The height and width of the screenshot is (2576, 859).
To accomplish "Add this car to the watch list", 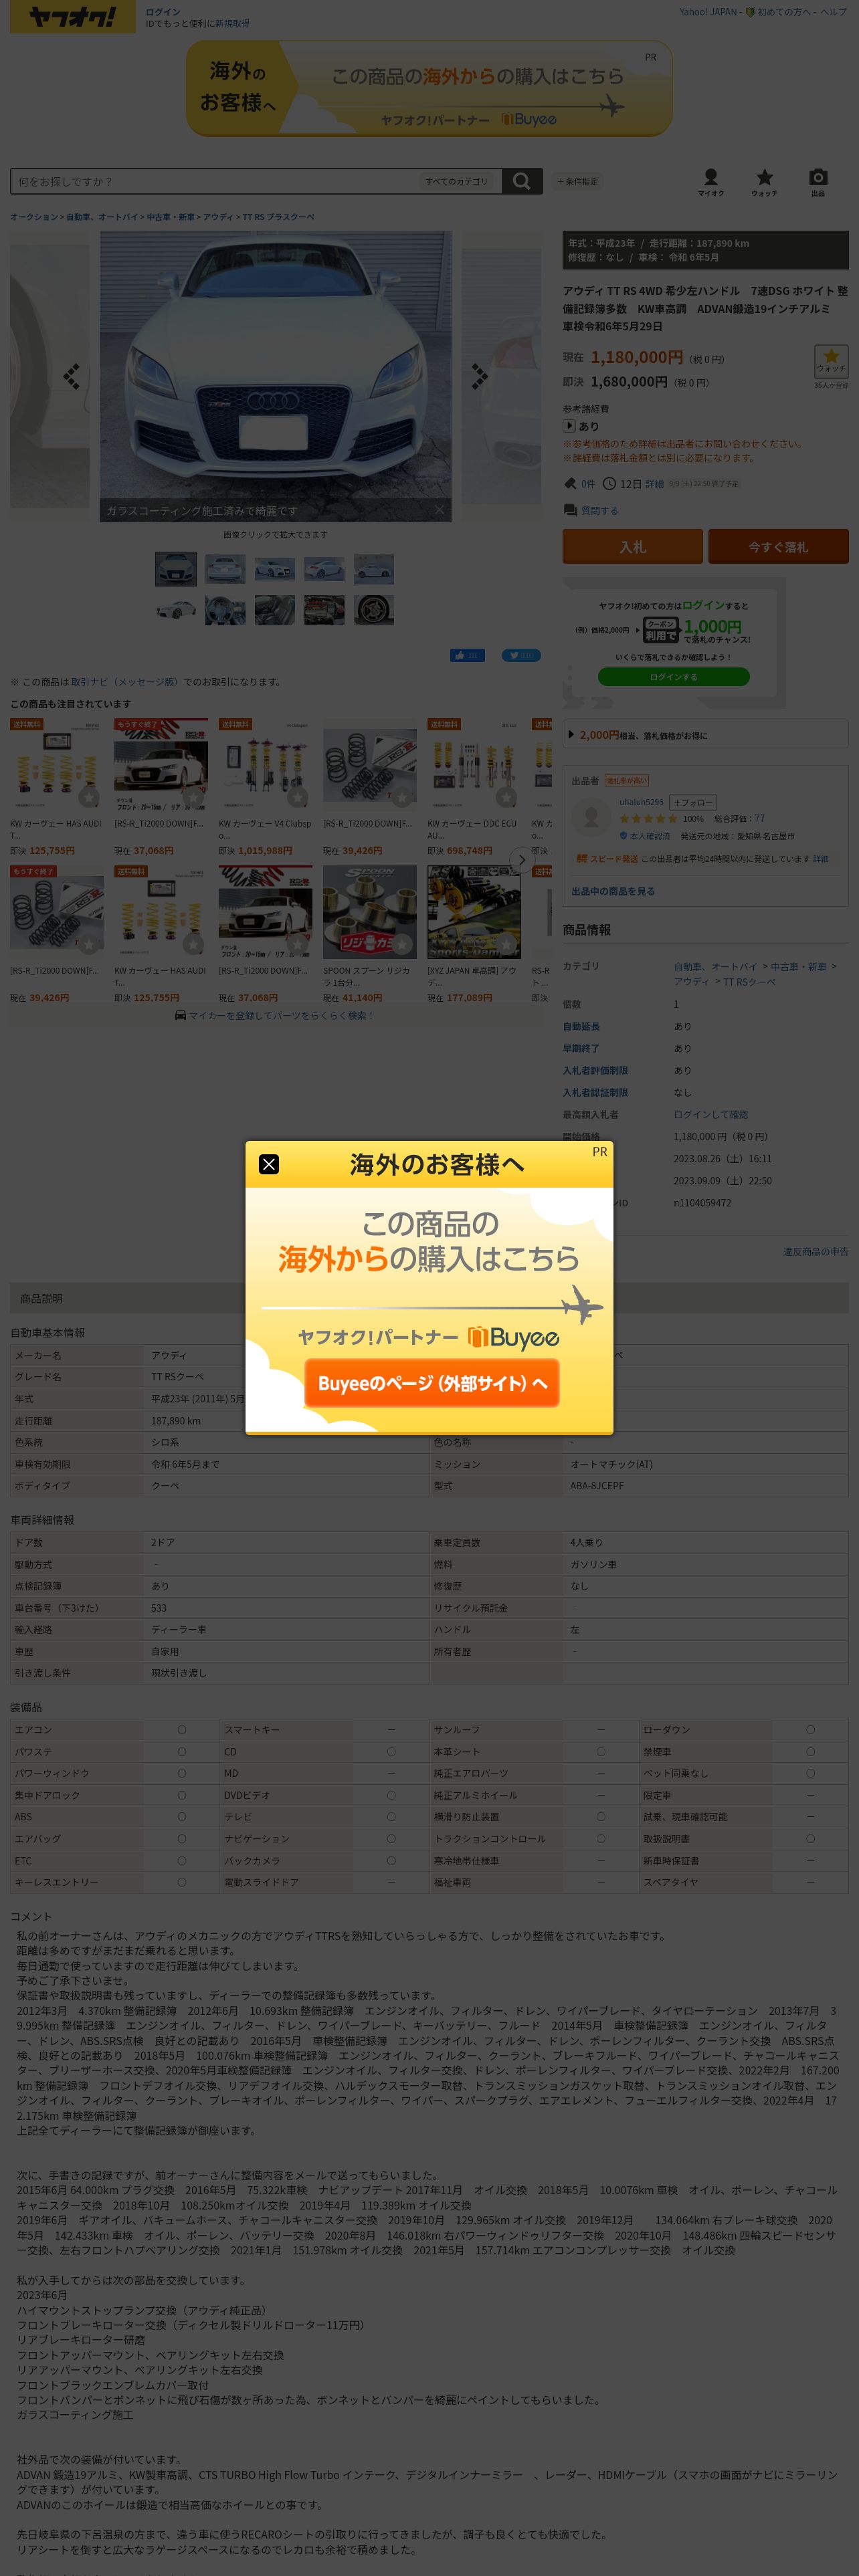I will click(x=831, y=362).
